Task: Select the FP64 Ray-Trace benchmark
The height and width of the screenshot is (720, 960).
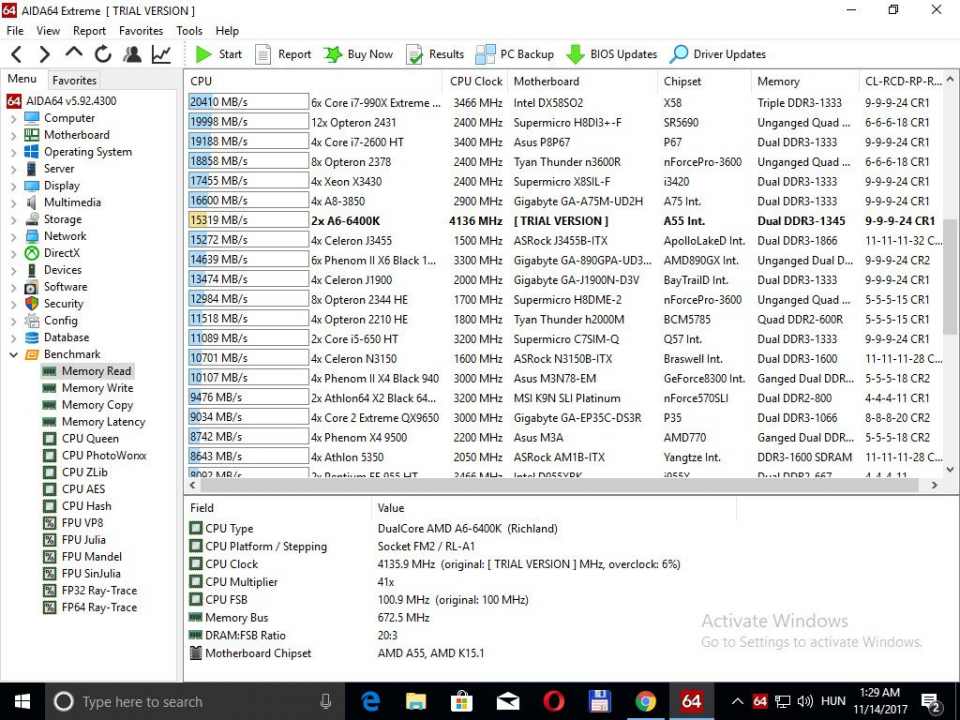Action: tap(99, 607)
